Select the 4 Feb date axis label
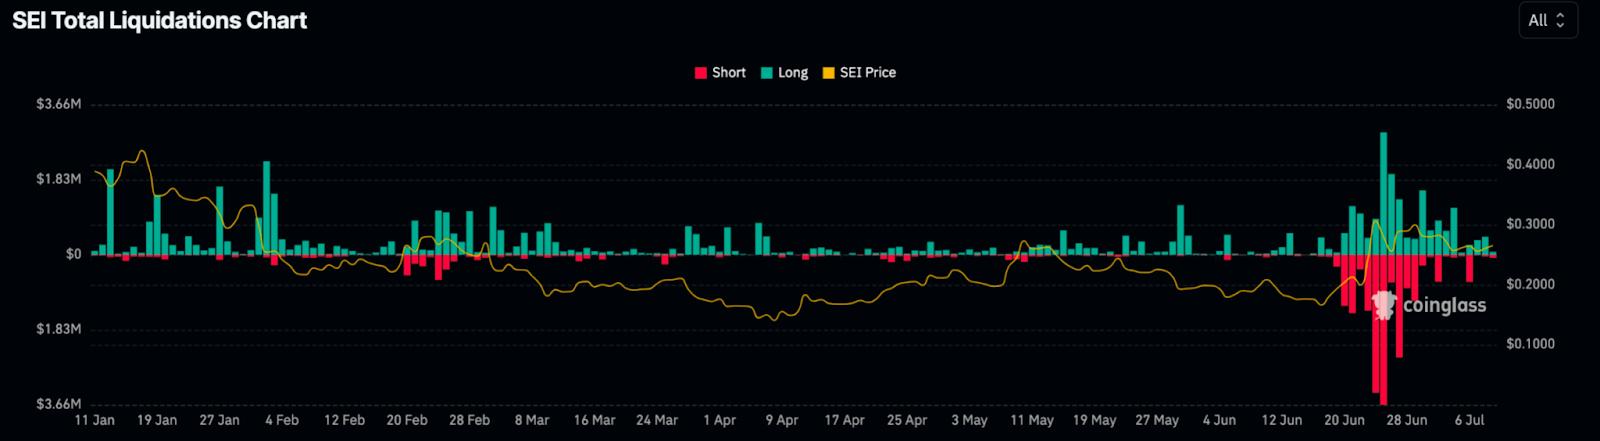 282,420
